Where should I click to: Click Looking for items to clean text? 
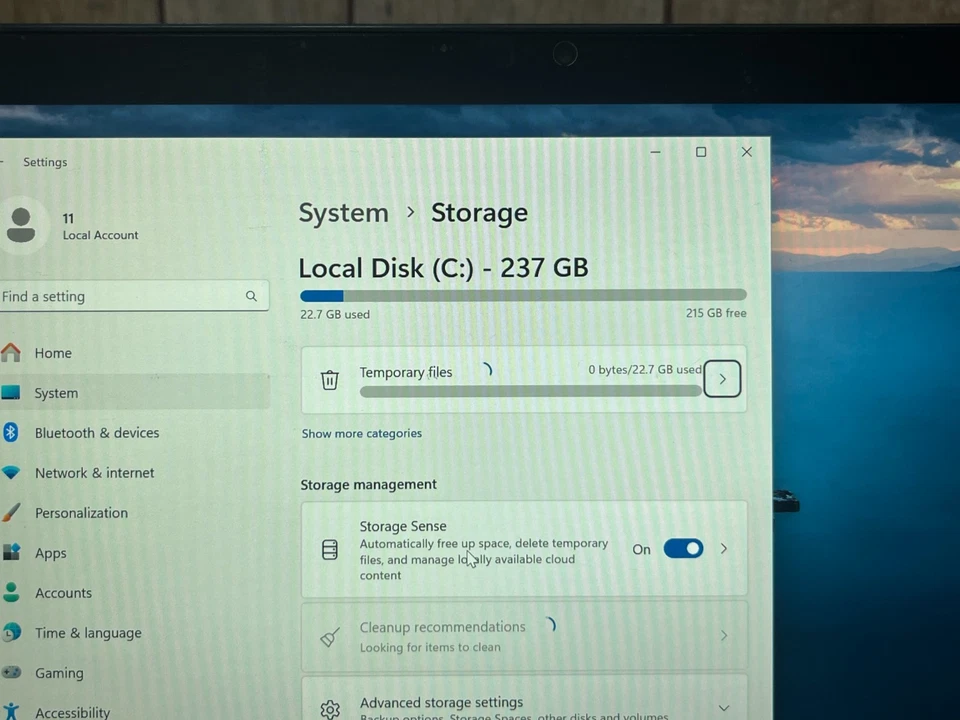click(430, 647)
